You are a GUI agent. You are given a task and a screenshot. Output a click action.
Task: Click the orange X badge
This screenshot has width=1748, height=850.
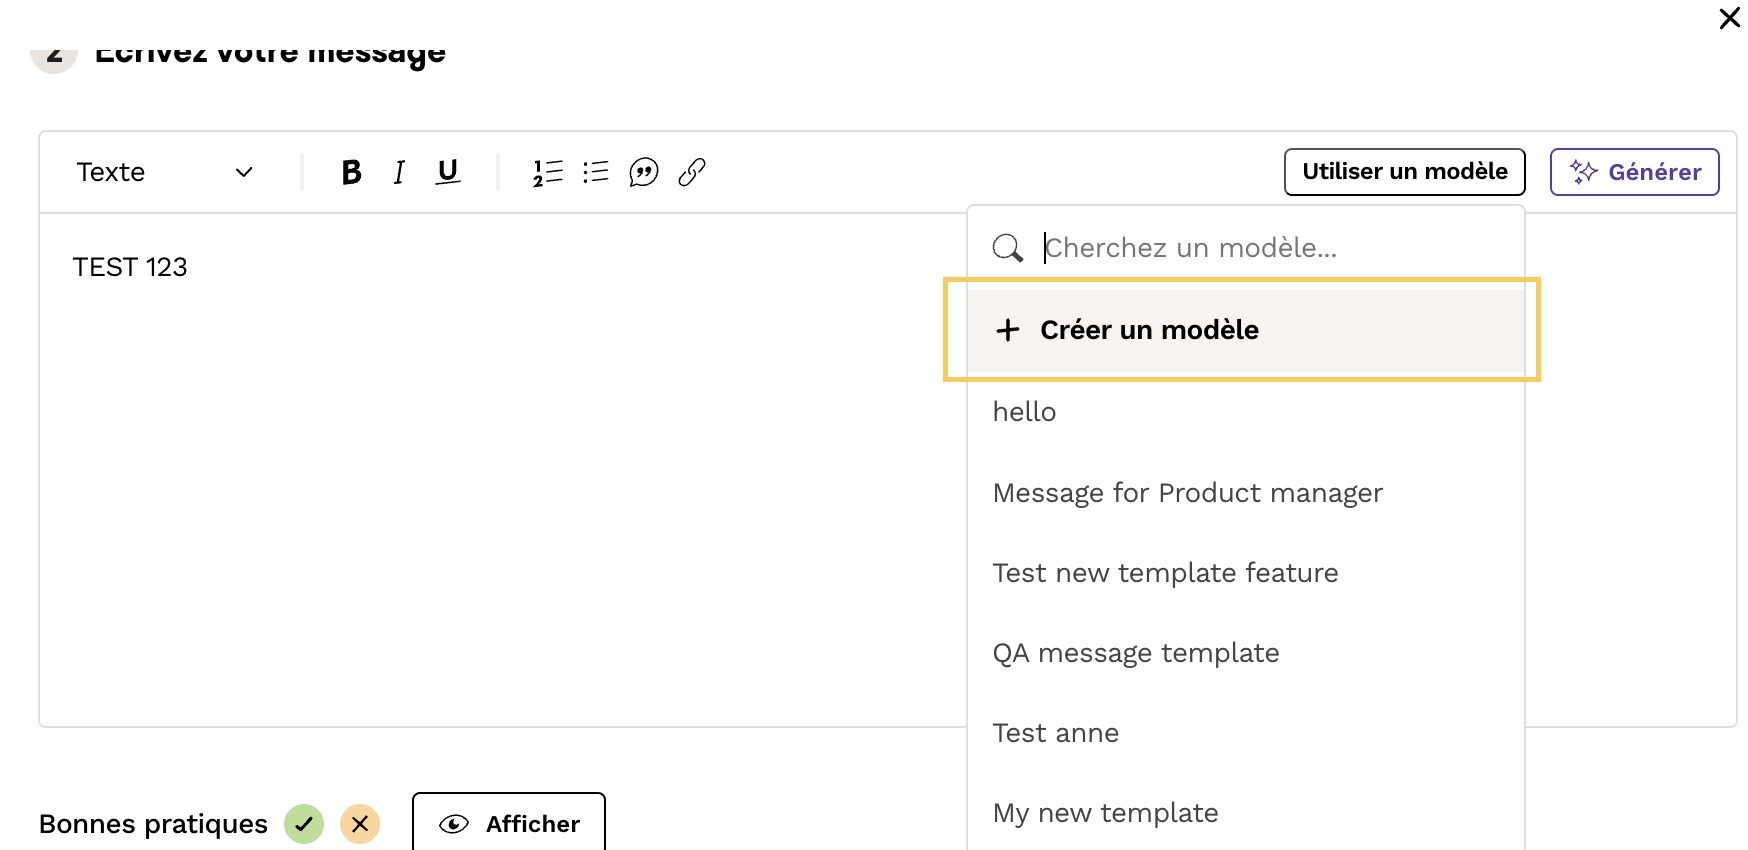coord(360,824)
